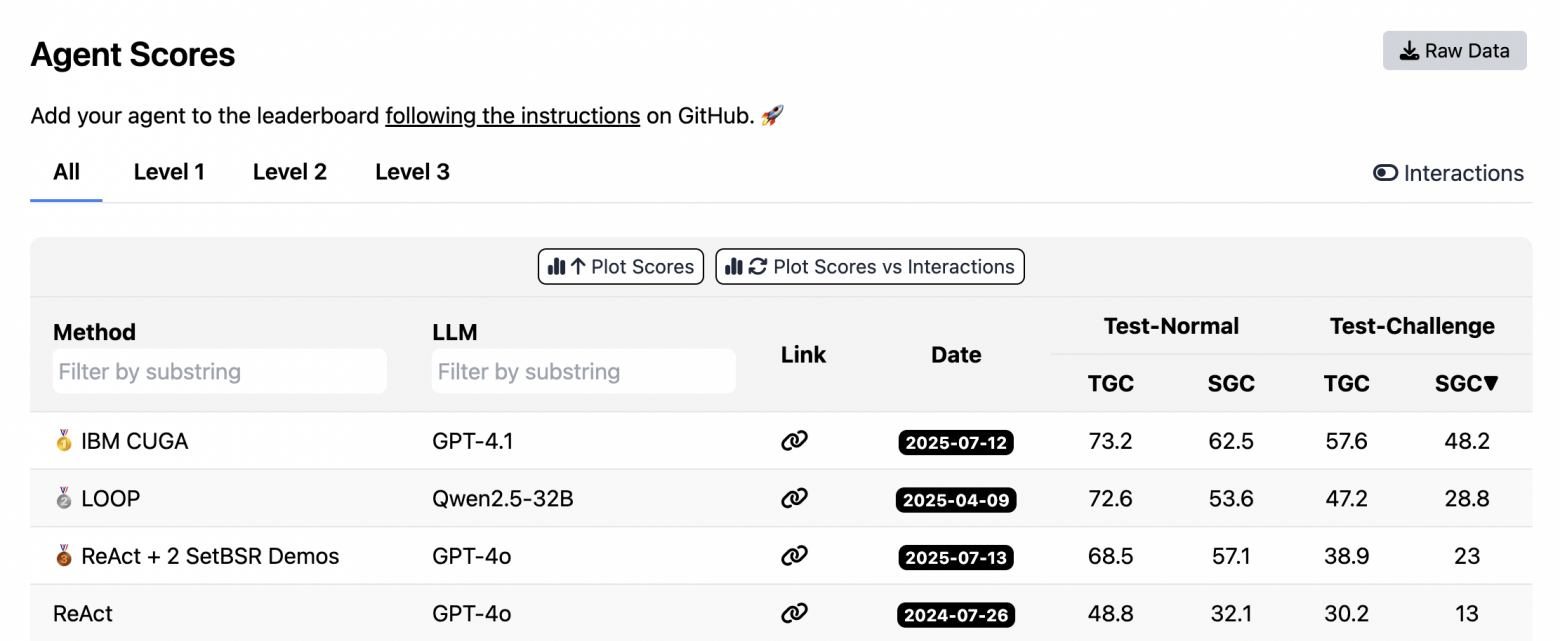This screenshot has width=1560, height=641.
Task: Click Plot Scores vs Interactions button
Action: [x=870, y=267]
